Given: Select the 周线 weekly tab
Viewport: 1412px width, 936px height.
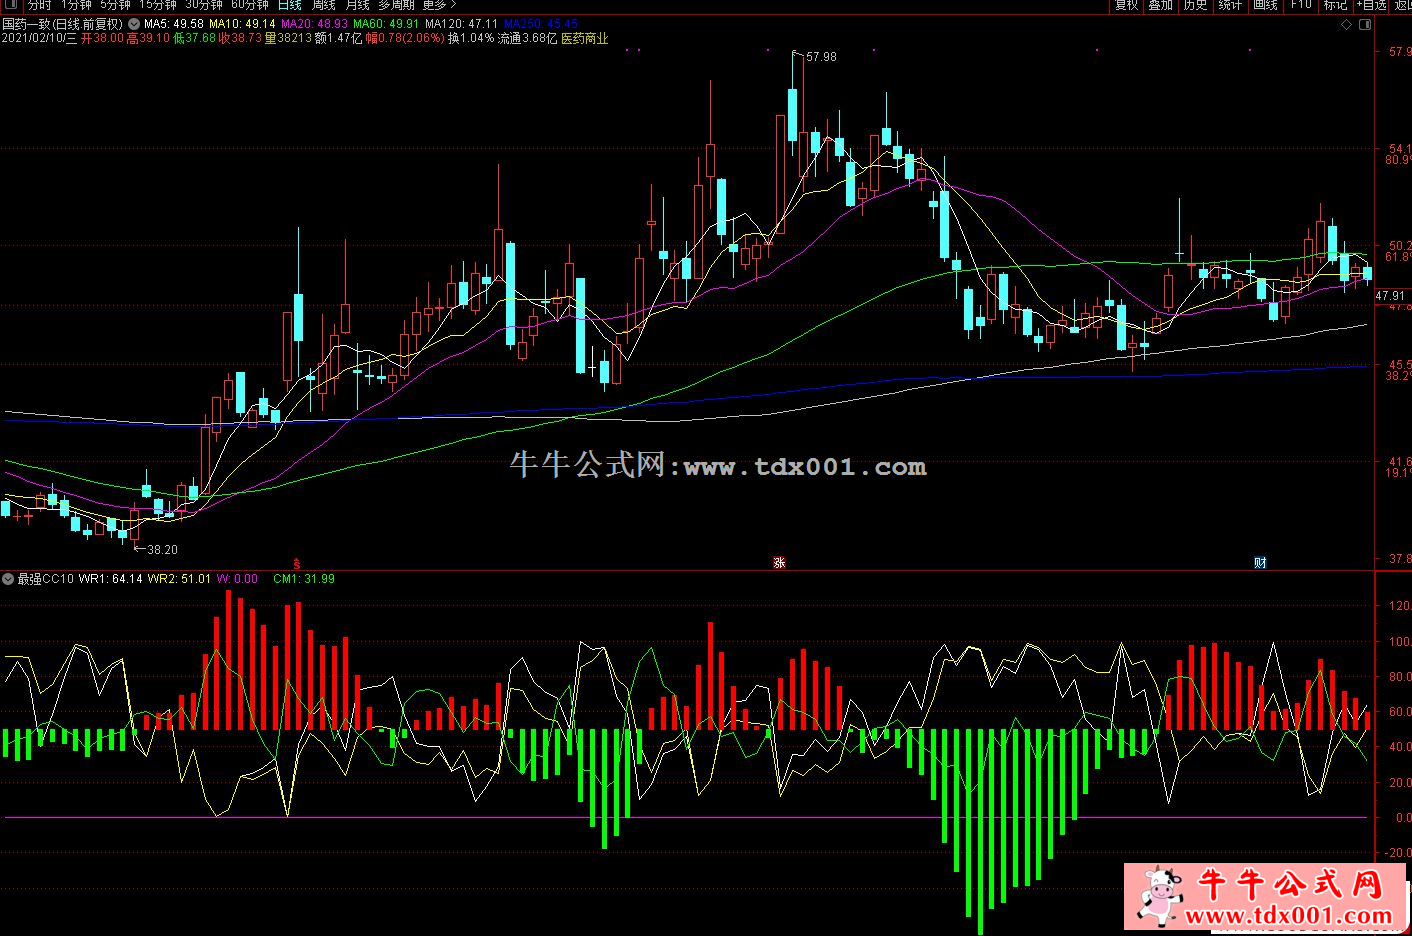Looking at the screenshot, I should coord(324,5).
